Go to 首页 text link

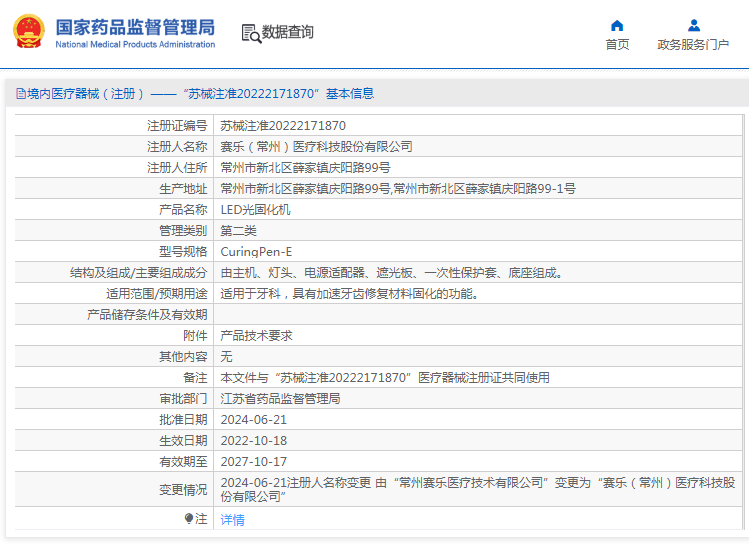coord(617,44)
